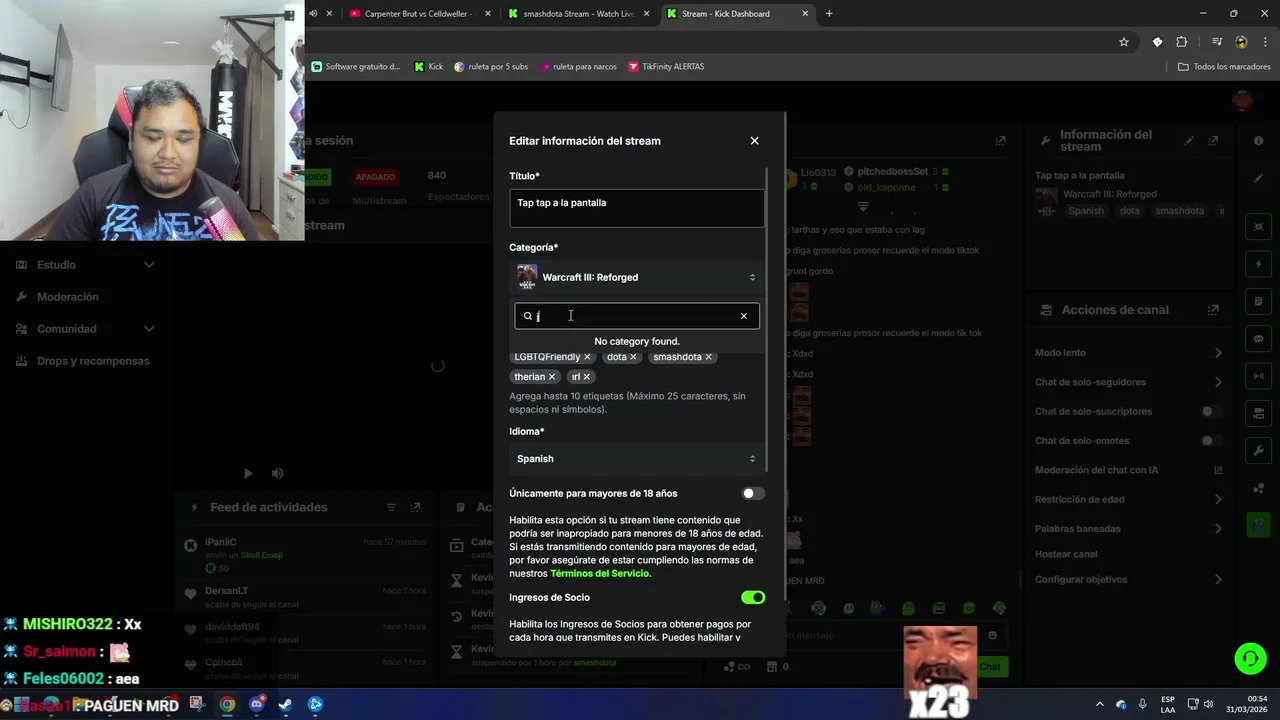1280x720 pixels.
Task: Pop out Acciones de canal panel
Action: [x=1213, y=310]
